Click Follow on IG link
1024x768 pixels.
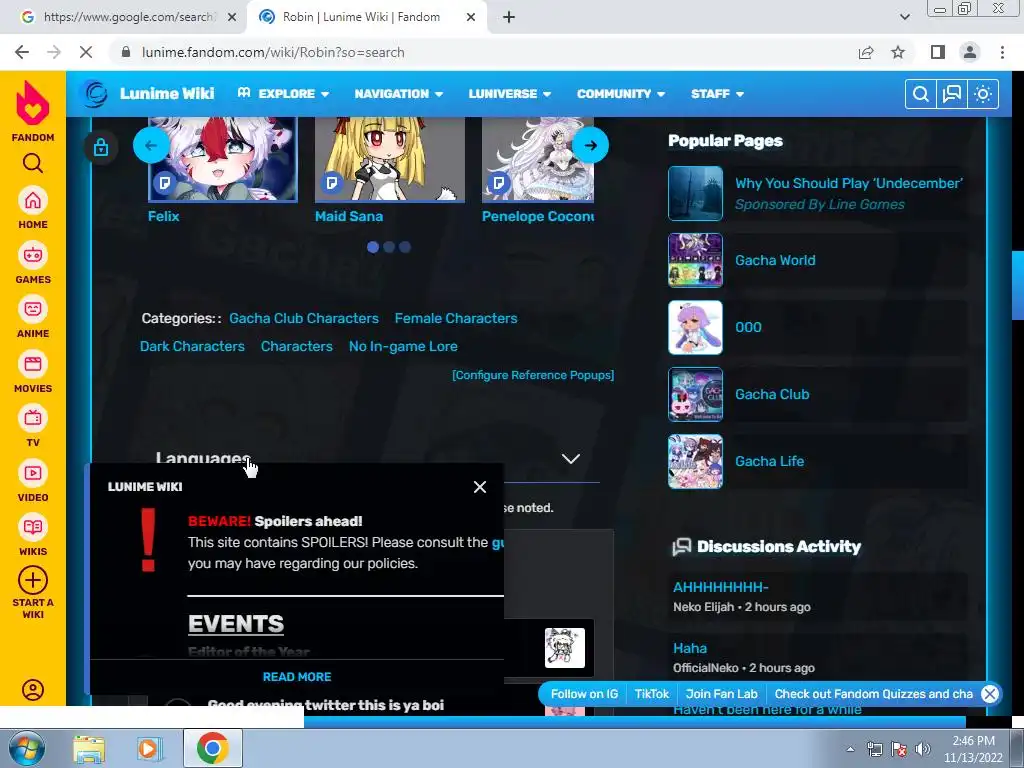pyautogui.click(x=584, y=694)
